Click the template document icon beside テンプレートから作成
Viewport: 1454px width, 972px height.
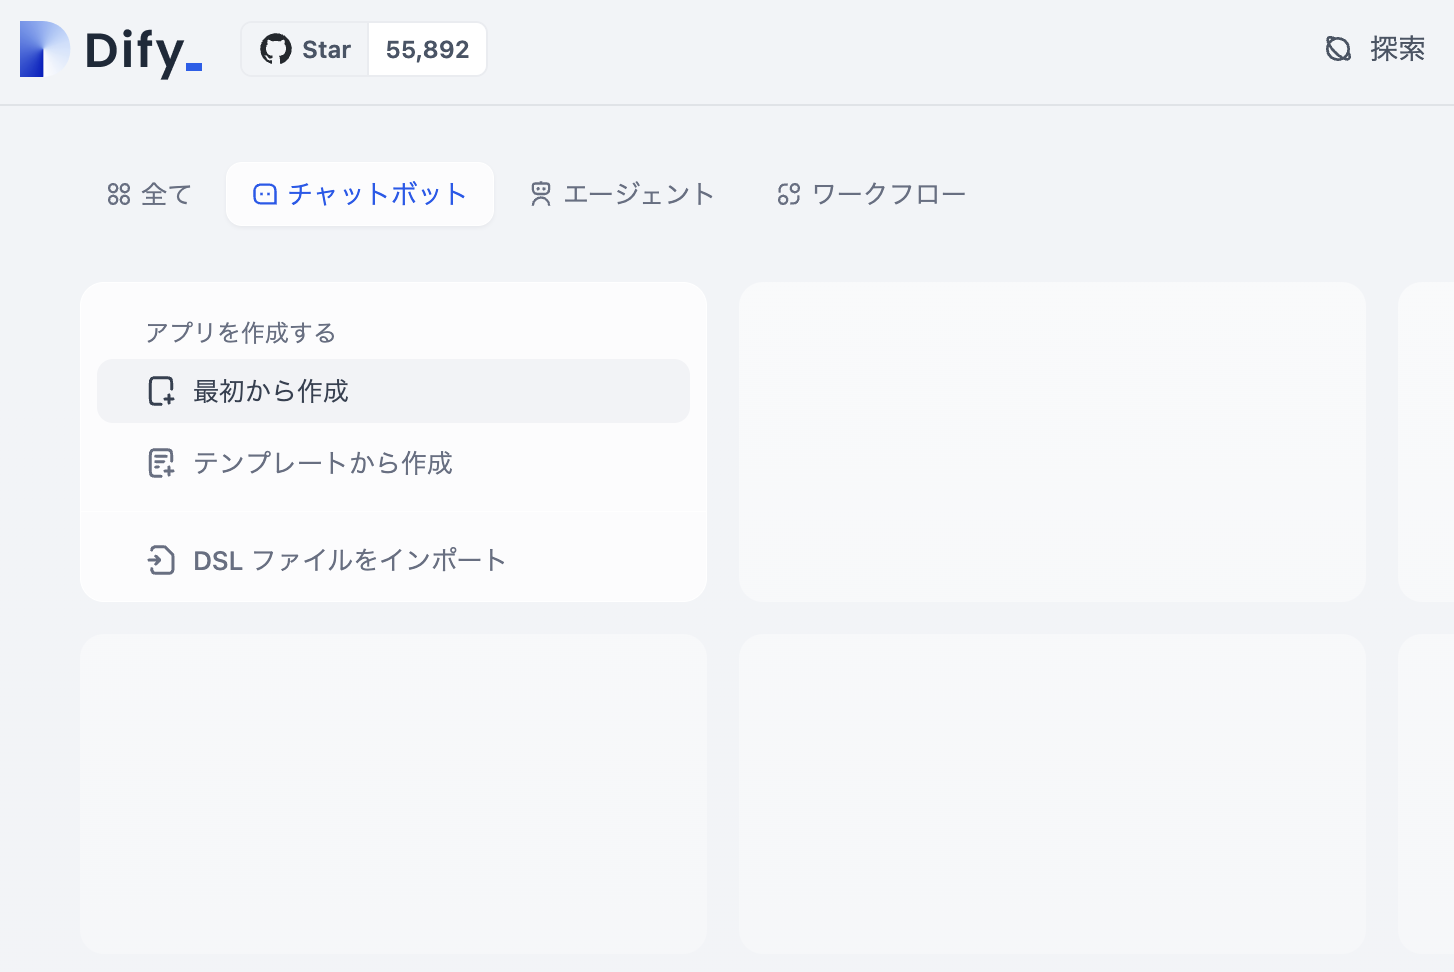coord(161,463)
